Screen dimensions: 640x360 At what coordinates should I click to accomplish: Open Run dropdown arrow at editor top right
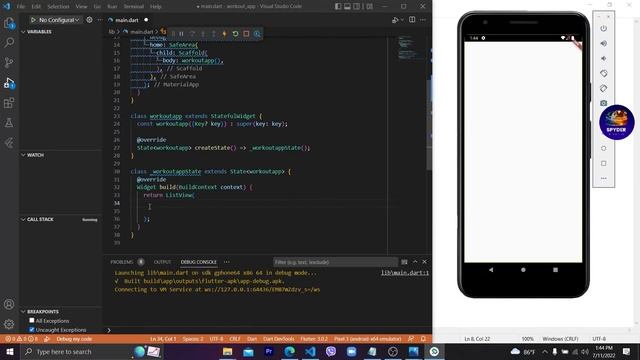click(x=402, y=20)
